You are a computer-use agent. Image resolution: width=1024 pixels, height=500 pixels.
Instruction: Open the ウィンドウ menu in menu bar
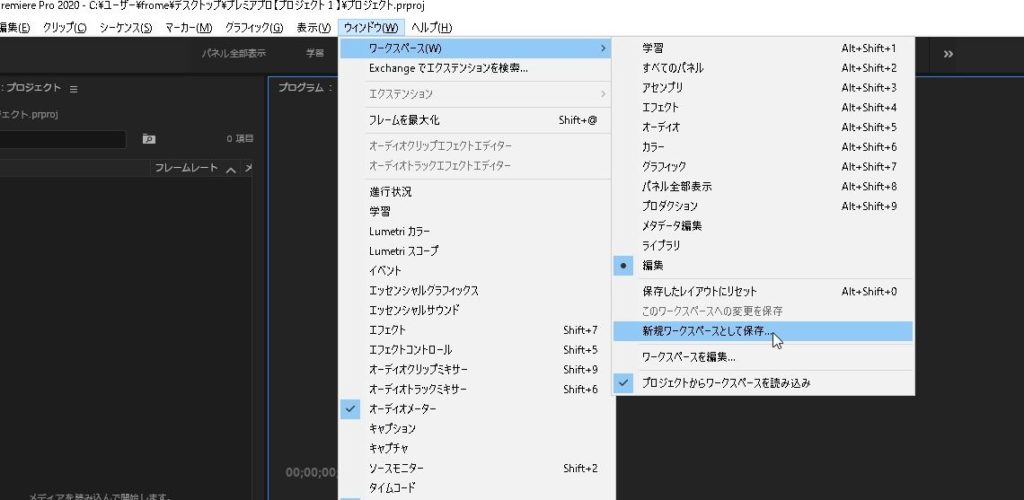[370, 27]
